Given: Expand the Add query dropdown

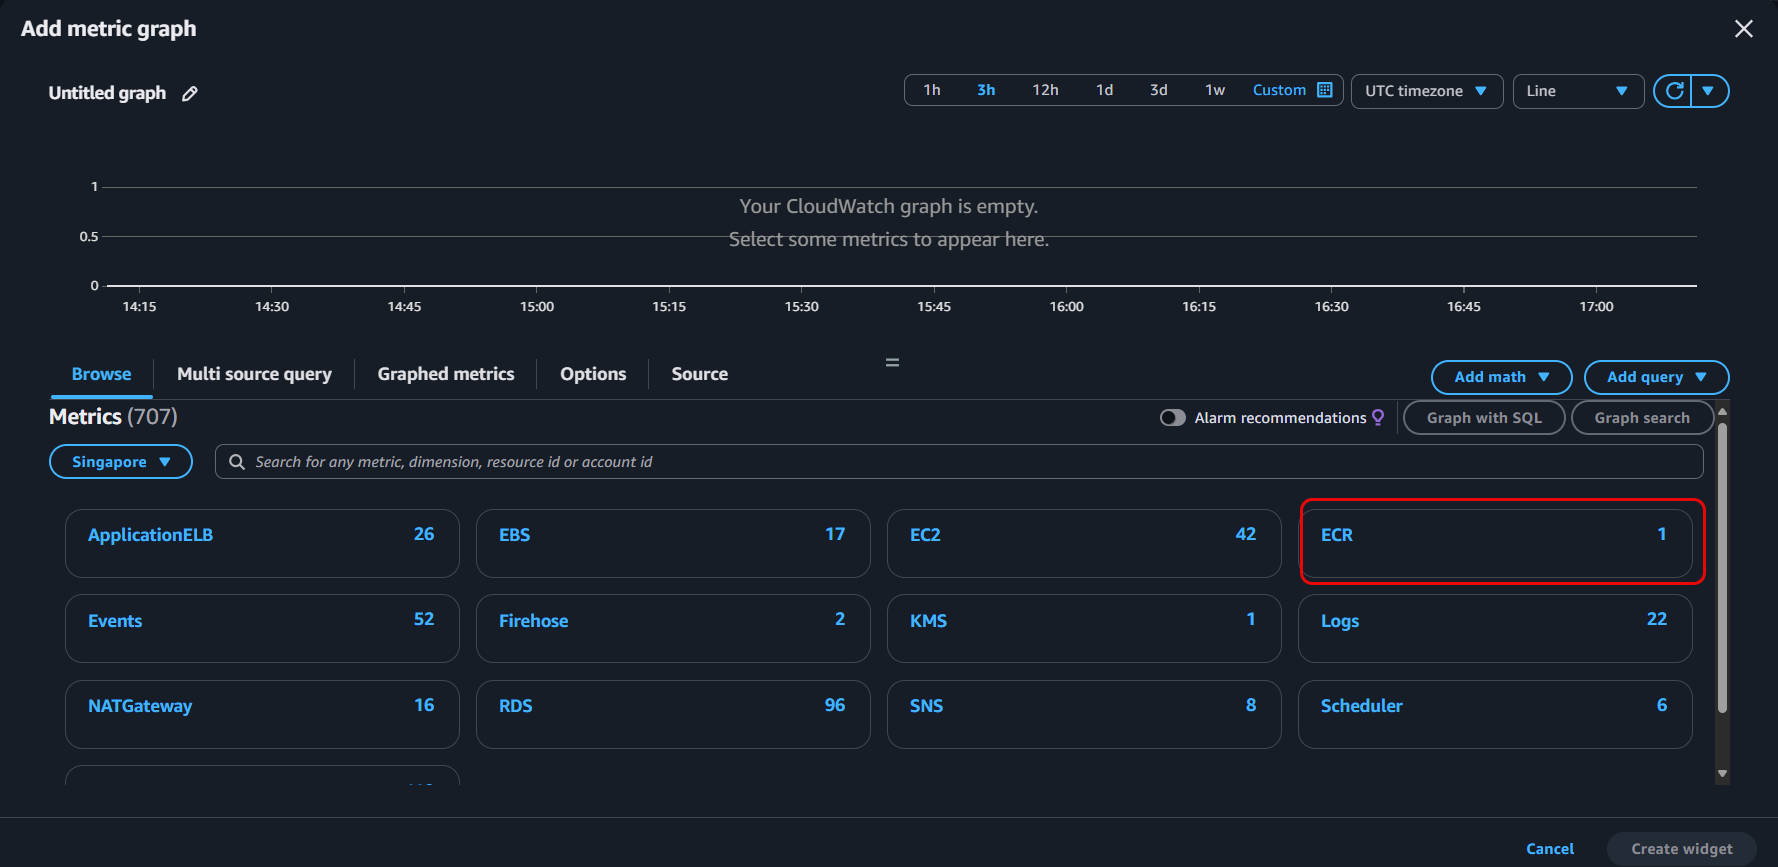Looking at the screenshot, I should [x=1656, y=377].
